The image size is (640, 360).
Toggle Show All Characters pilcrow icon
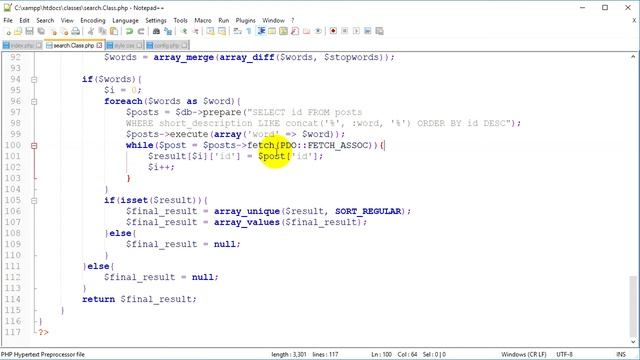tap(249, 31)
